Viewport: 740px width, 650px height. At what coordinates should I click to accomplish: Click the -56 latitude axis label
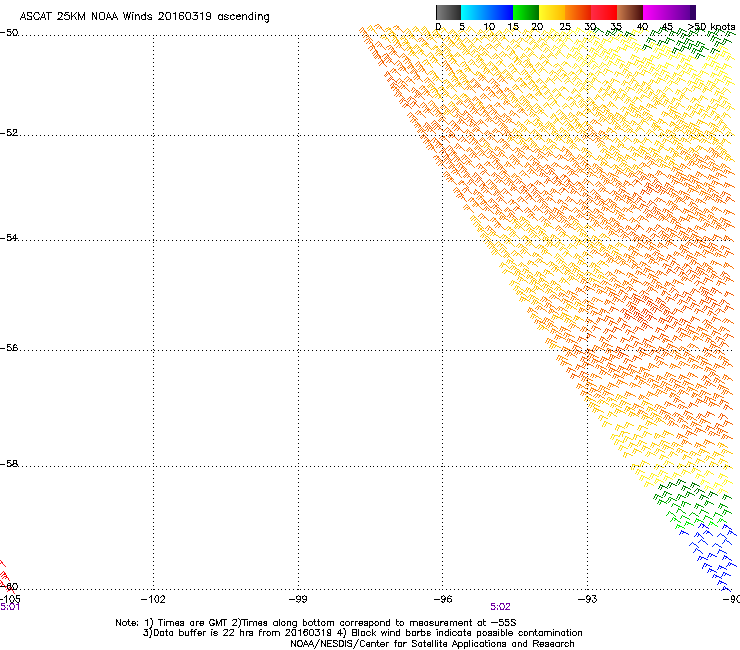[x=9, y=348]
